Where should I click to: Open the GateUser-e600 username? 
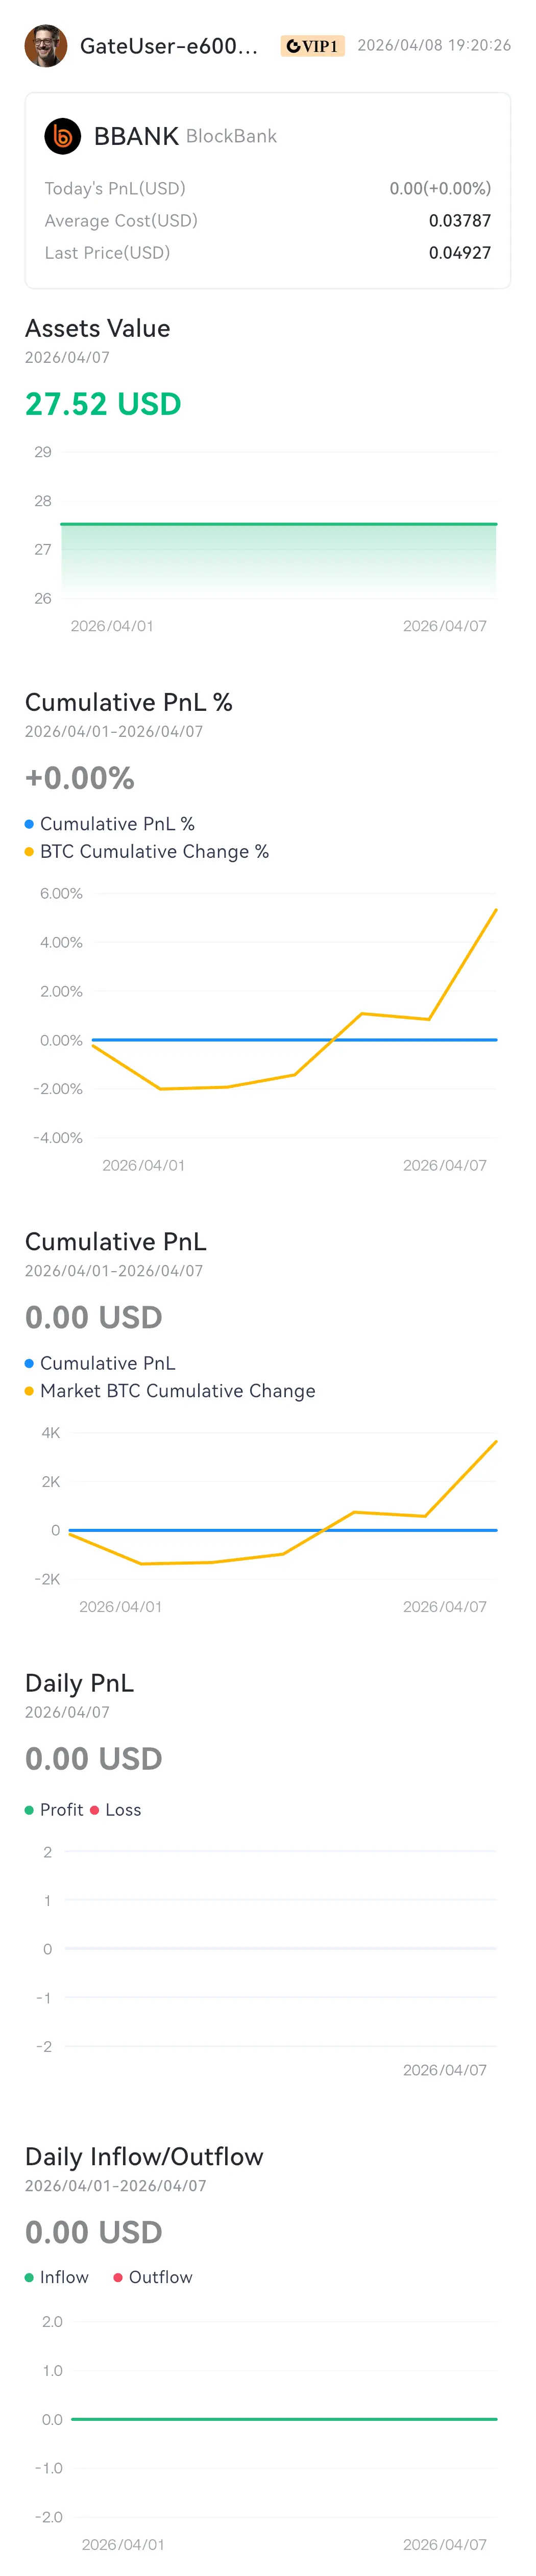coord(169,46)
